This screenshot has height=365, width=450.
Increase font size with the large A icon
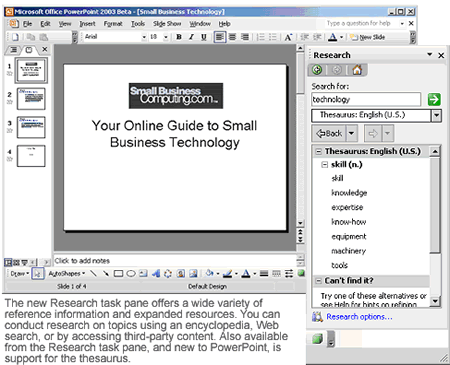[x=288, y=37]
